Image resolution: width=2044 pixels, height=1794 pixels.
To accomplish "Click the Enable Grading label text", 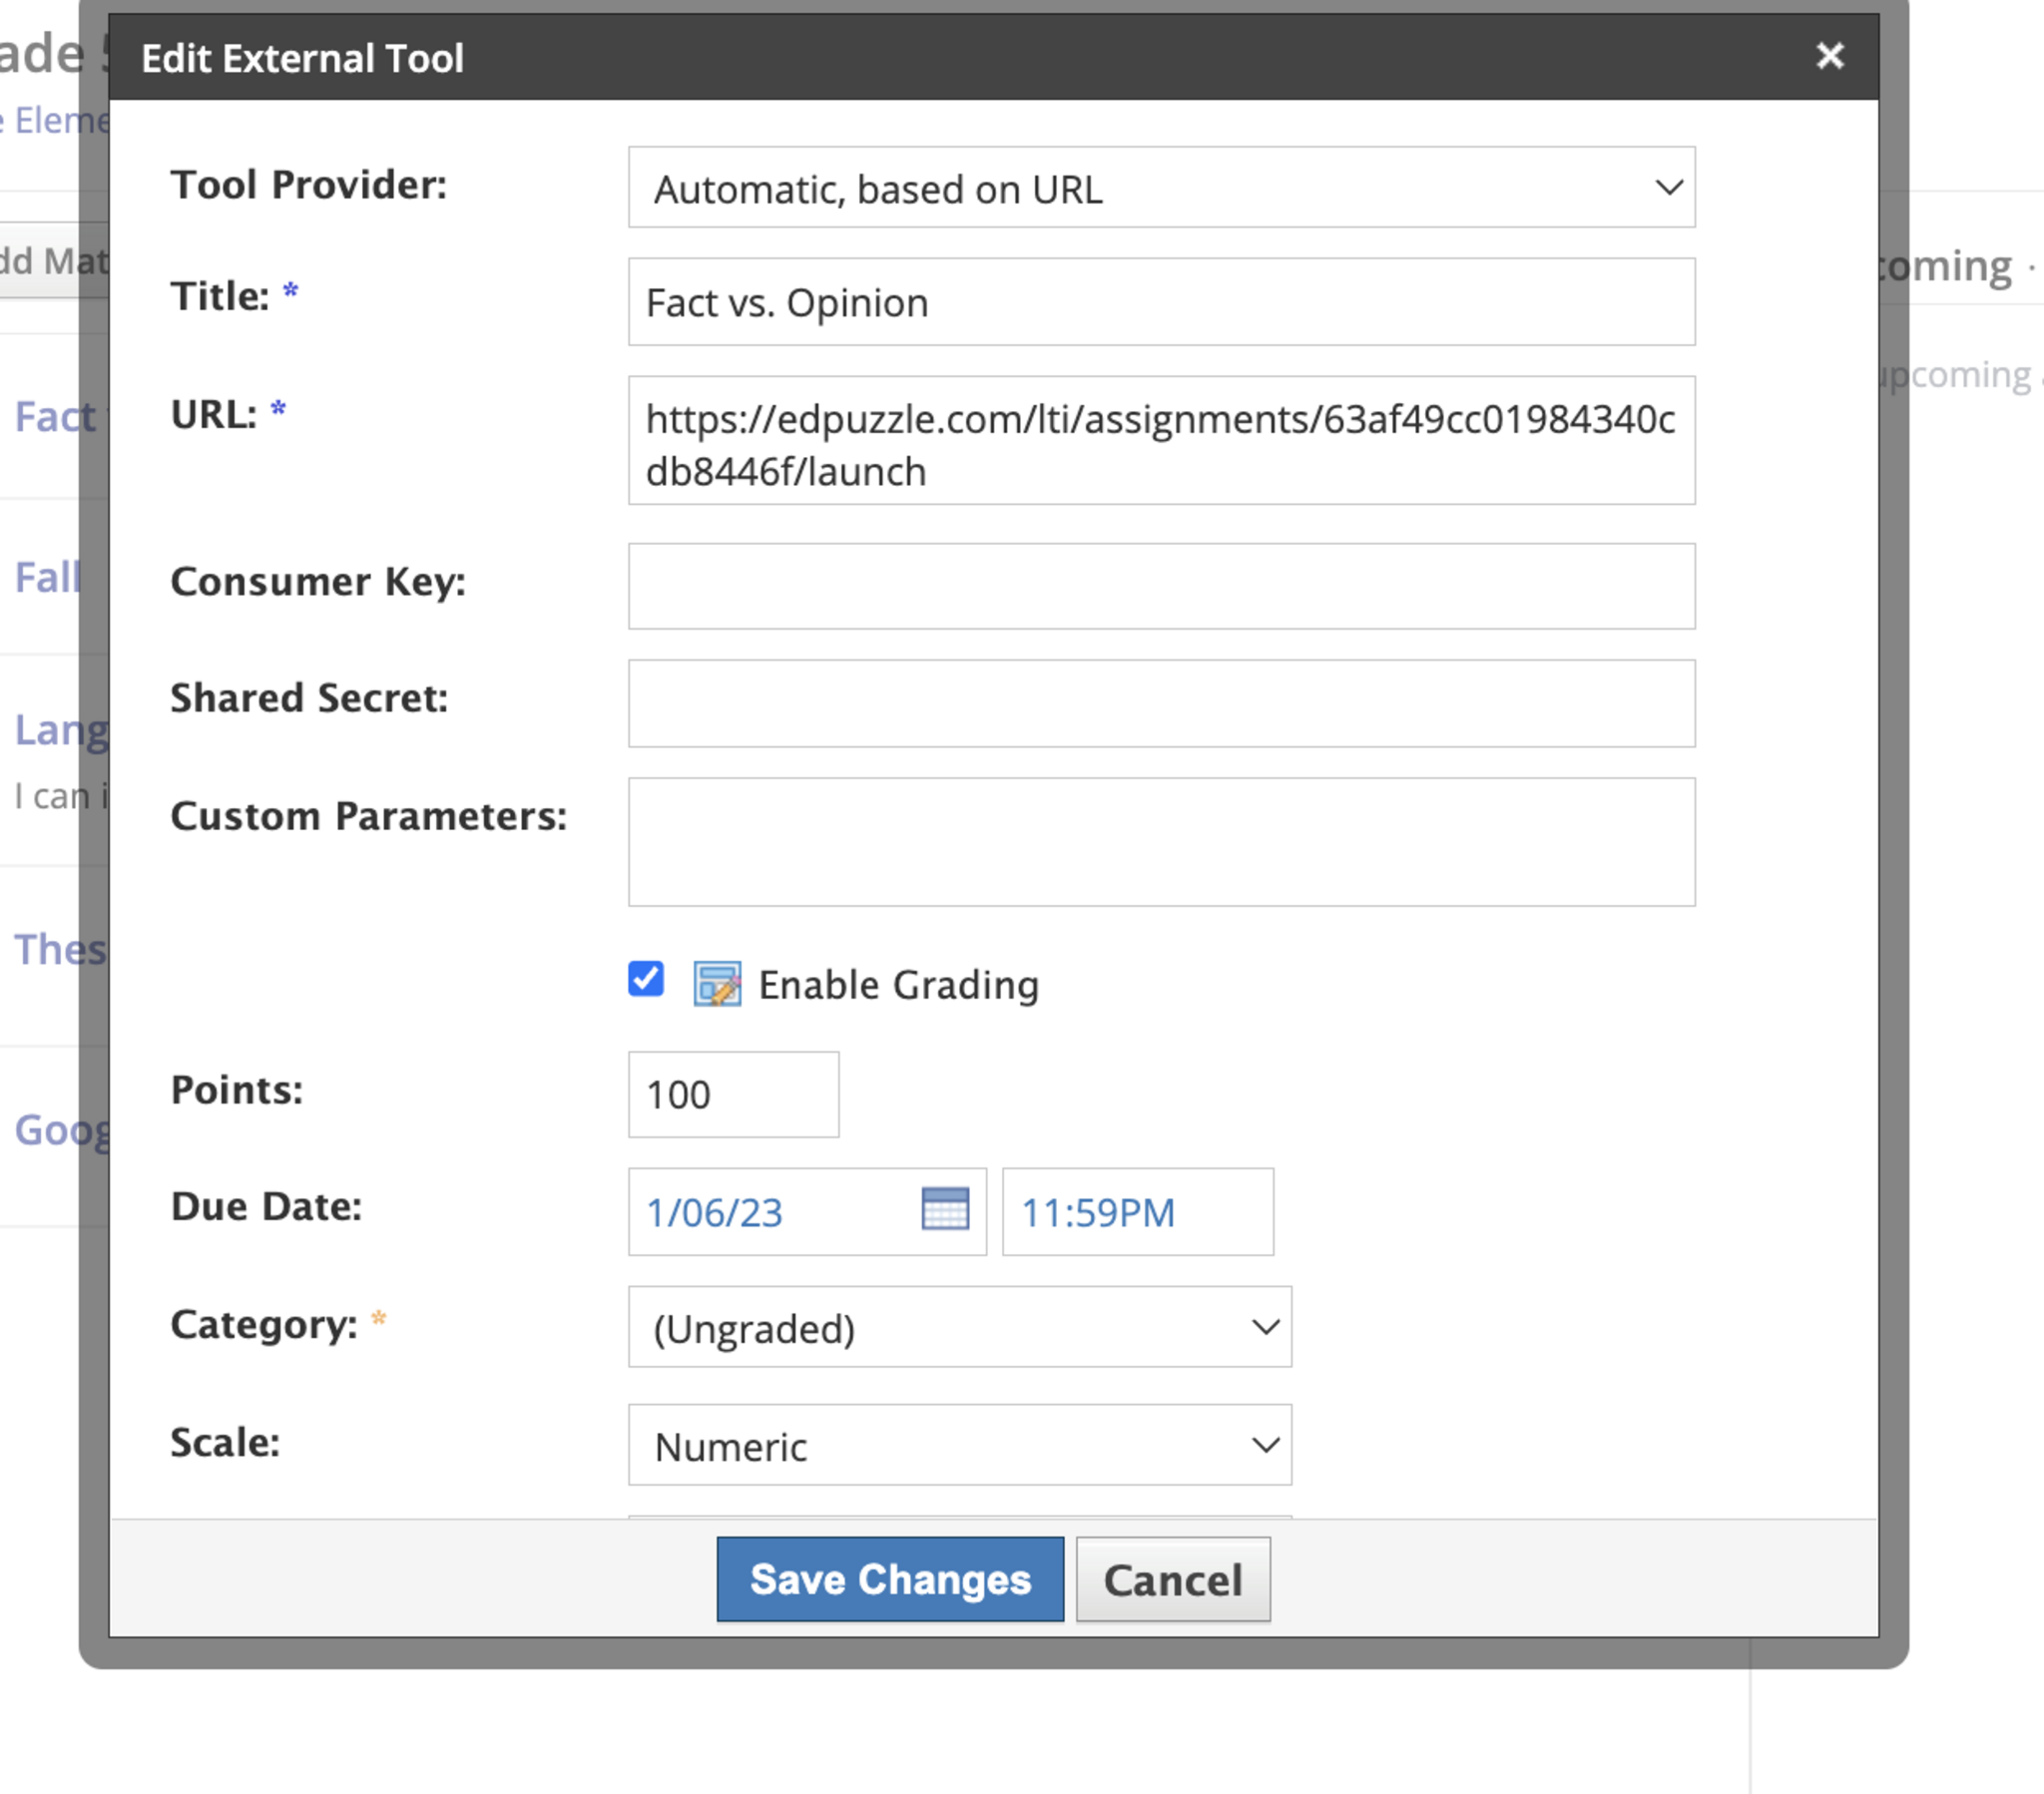I will tap(898, 985).
